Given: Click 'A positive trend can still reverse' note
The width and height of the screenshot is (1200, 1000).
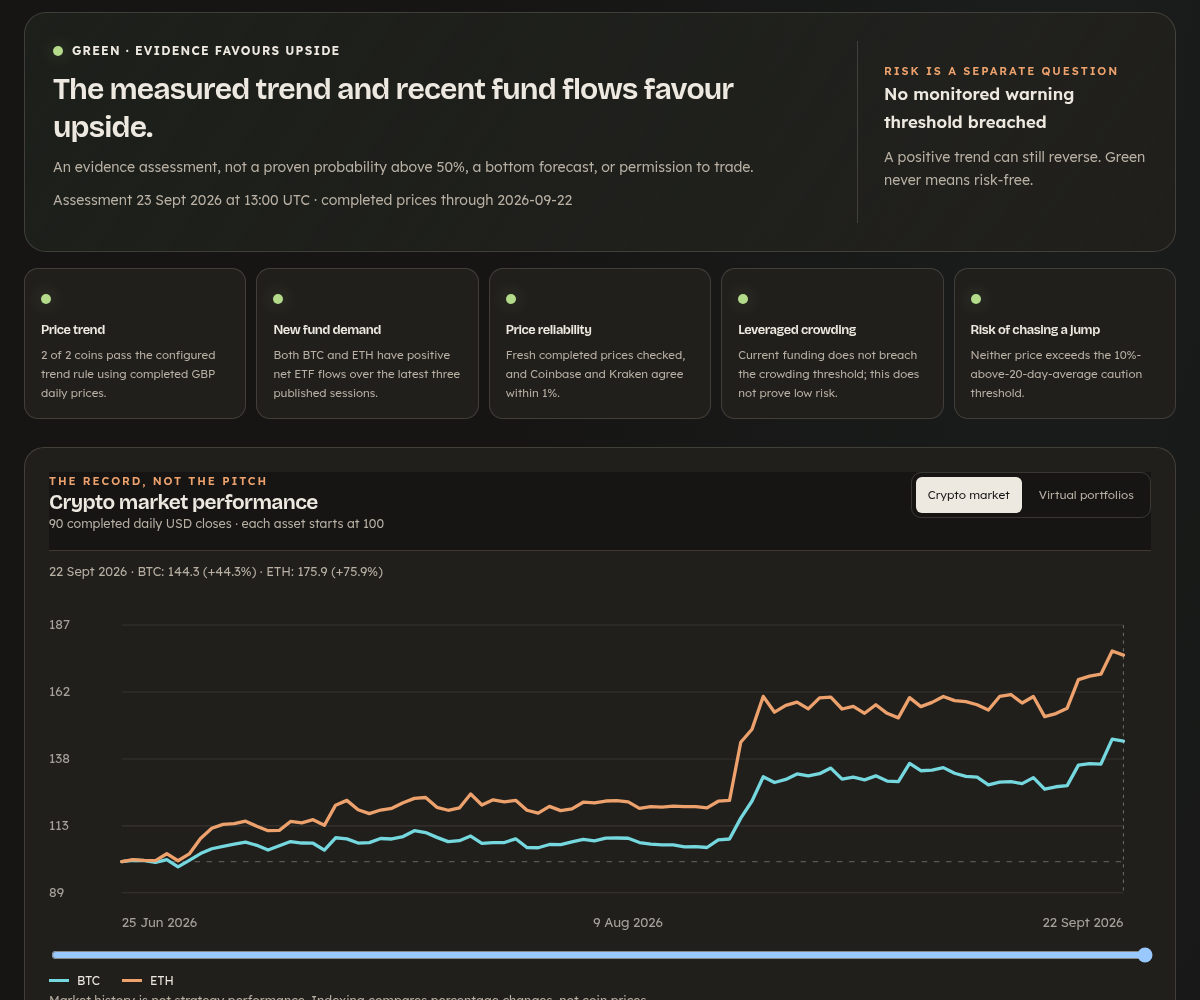Looking at the screenshot, I should (x=1014, y=169).
